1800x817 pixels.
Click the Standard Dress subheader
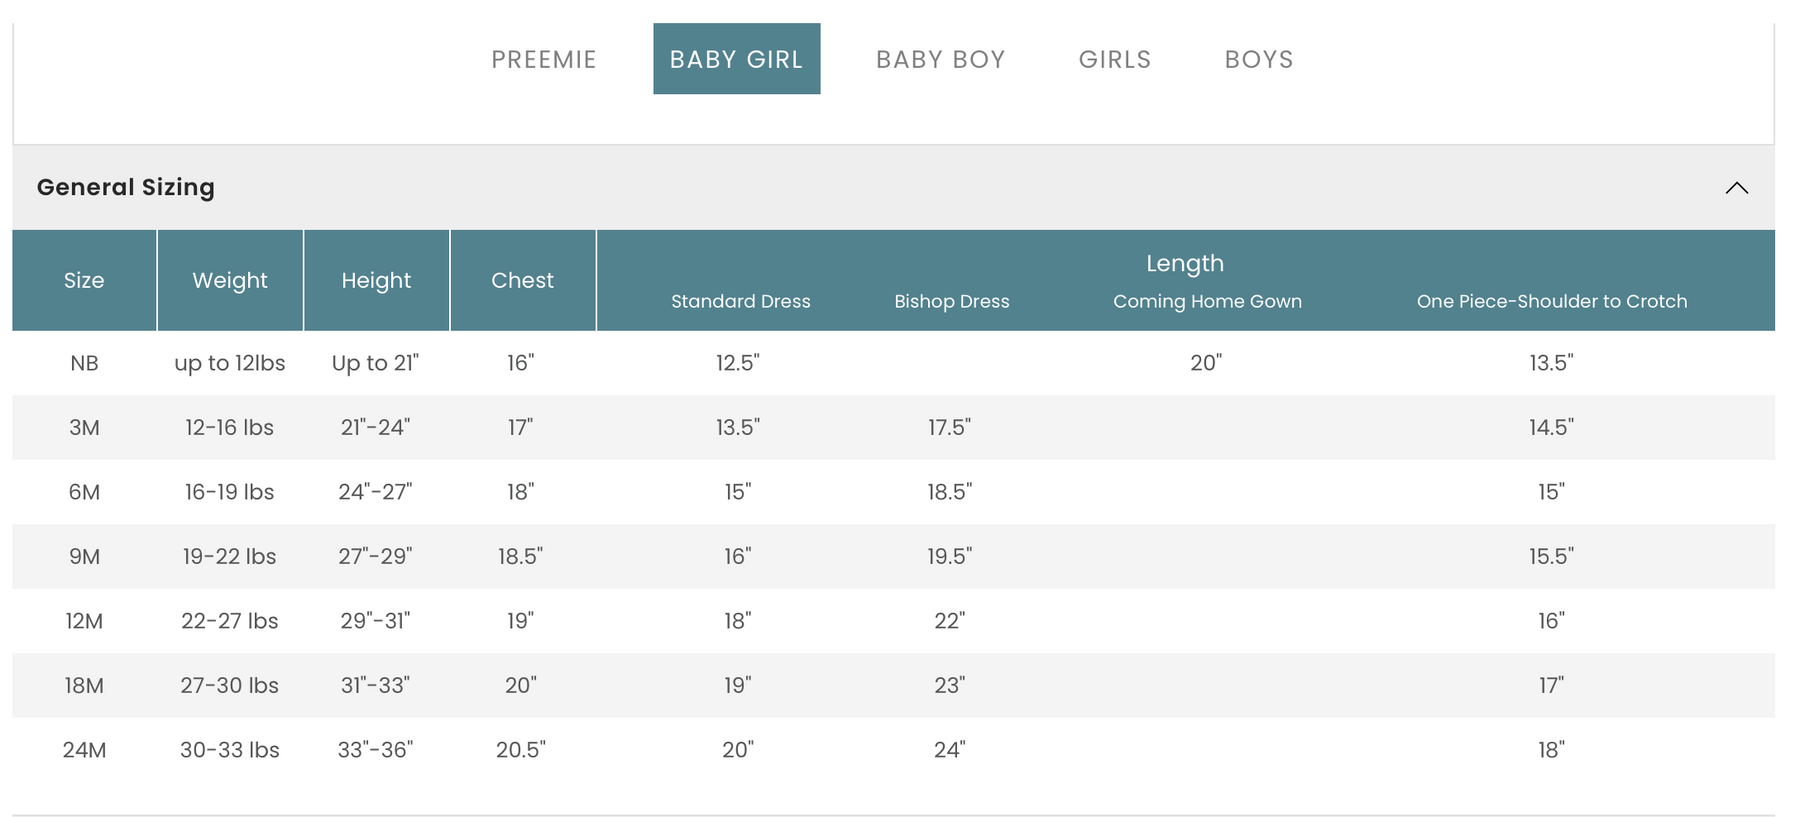[x=741, y=301]
